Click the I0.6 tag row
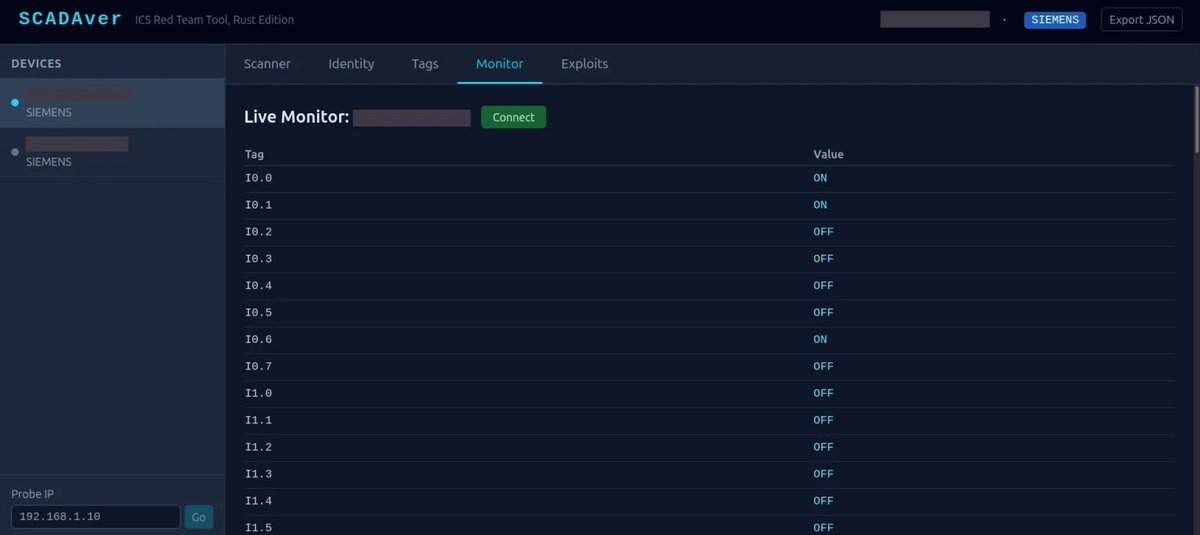The image size is (1200, 535). pyautogui.click(x=709, y=340)
